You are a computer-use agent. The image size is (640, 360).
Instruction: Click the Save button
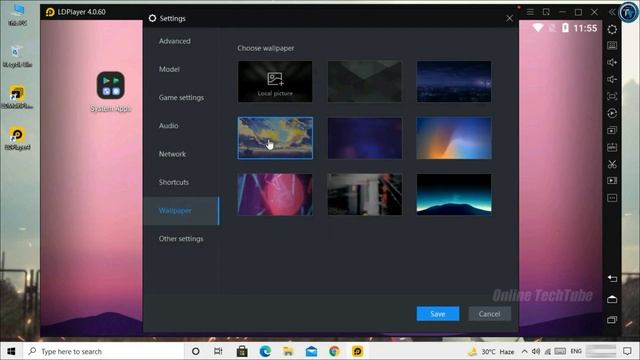click(x=438, y=314)
